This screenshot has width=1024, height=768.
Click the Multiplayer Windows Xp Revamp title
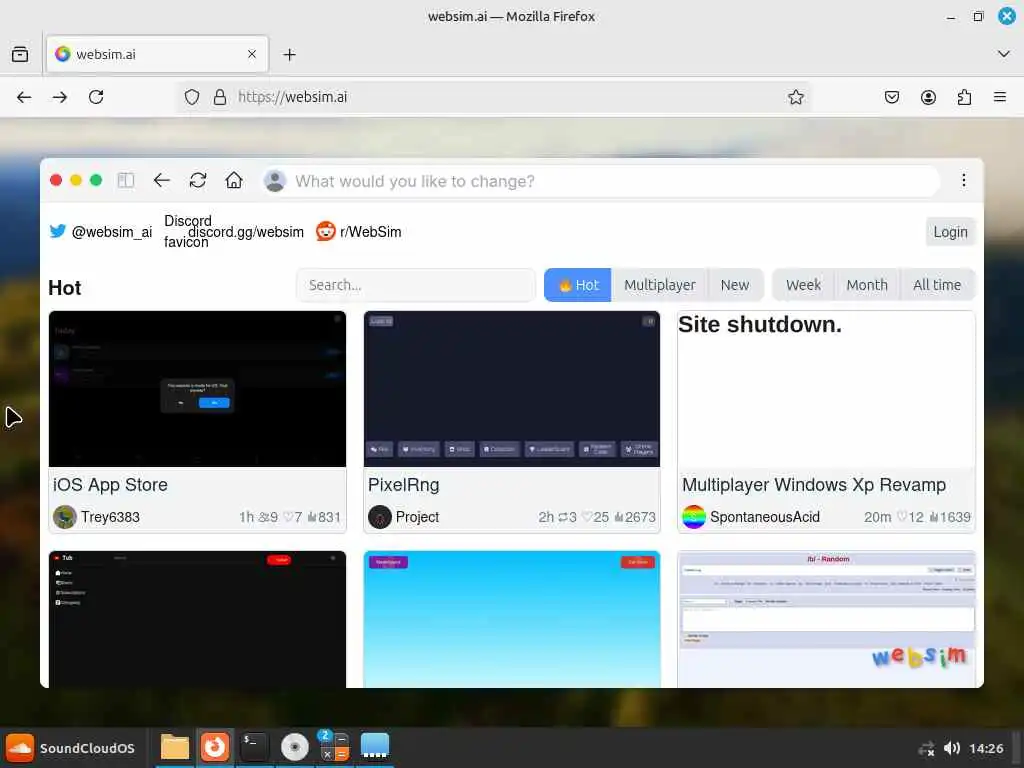(x=814, y=485)
